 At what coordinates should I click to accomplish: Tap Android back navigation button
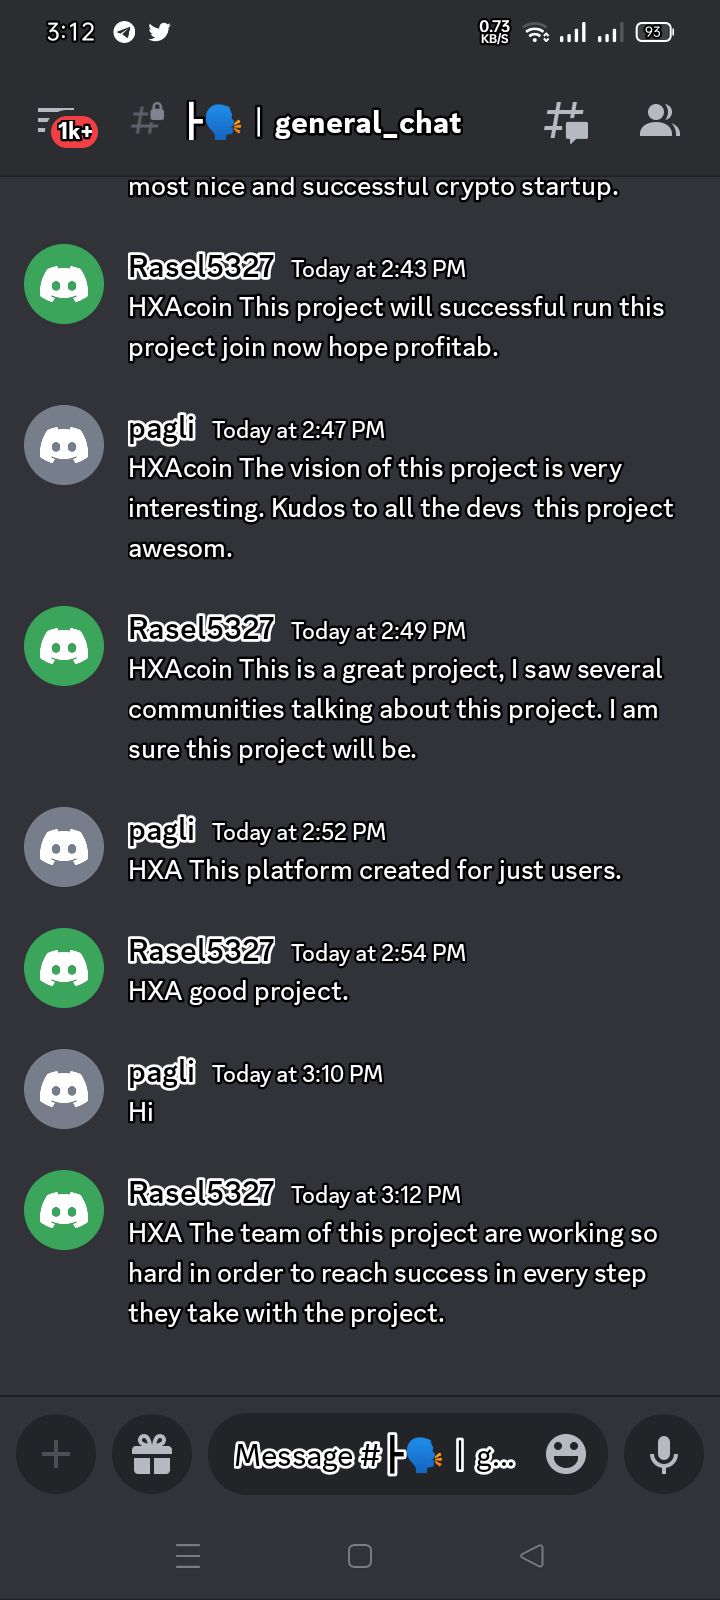(532, 1555)
